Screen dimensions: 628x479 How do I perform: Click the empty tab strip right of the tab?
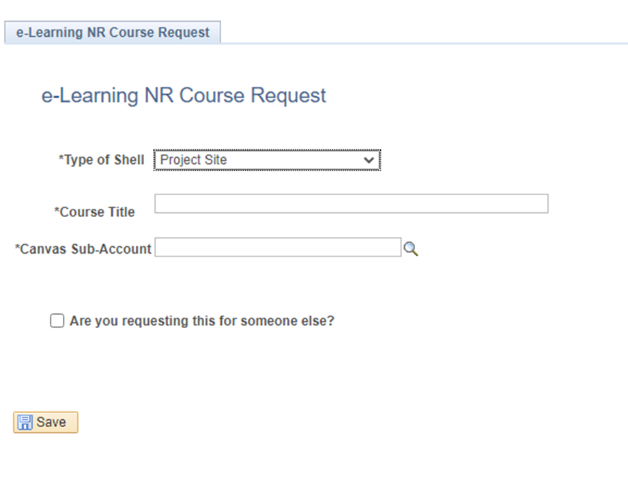420,32
